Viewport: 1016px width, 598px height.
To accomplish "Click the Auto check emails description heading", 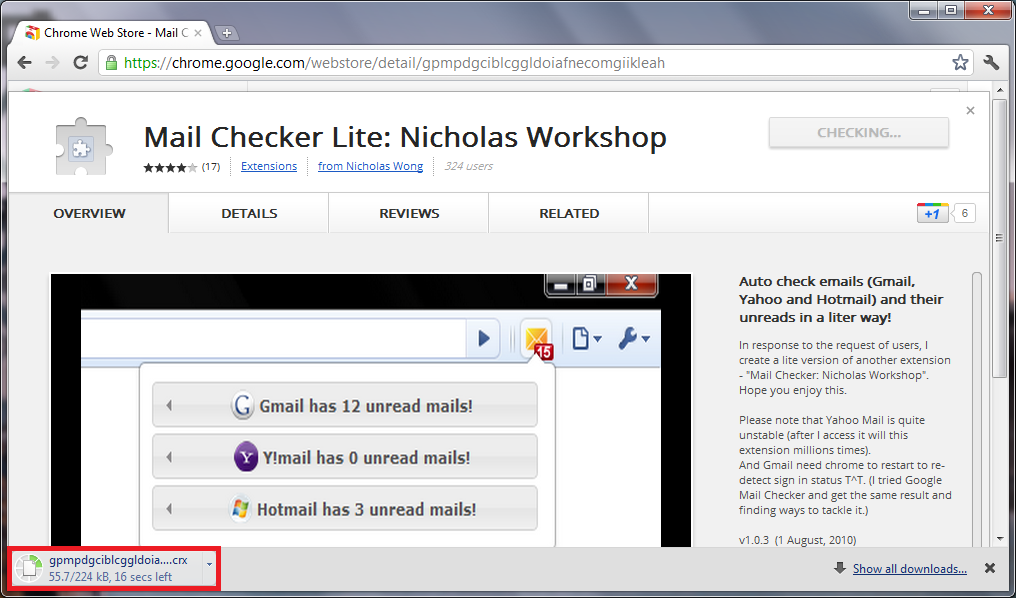I will click(841, 300).
